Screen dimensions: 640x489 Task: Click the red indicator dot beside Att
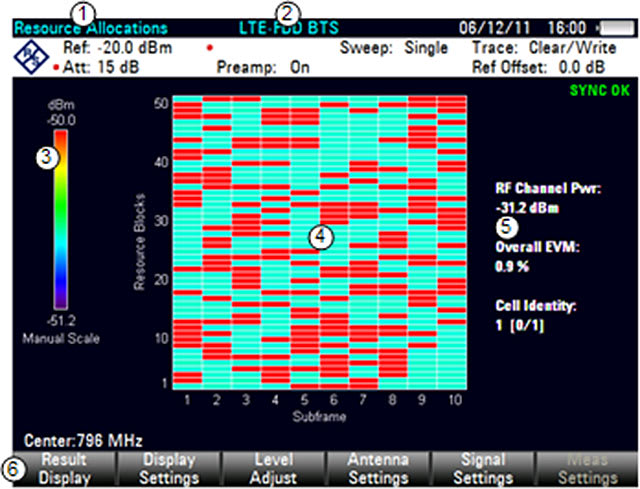[56, 67]
